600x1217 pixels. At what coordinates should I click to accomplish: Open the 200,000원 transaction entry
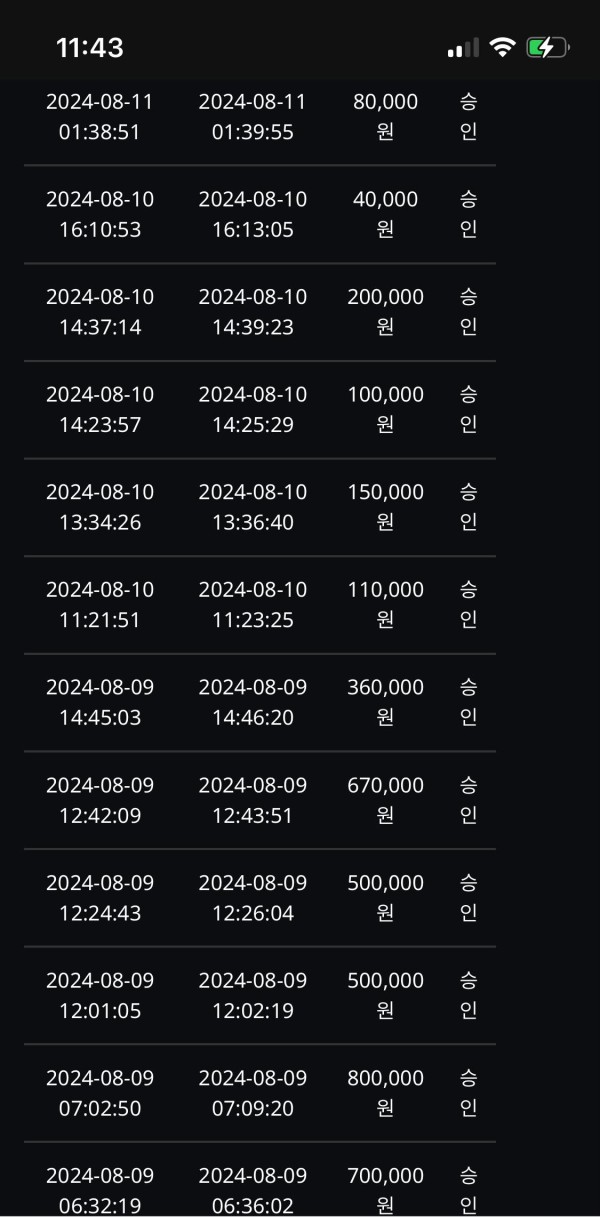260,312
